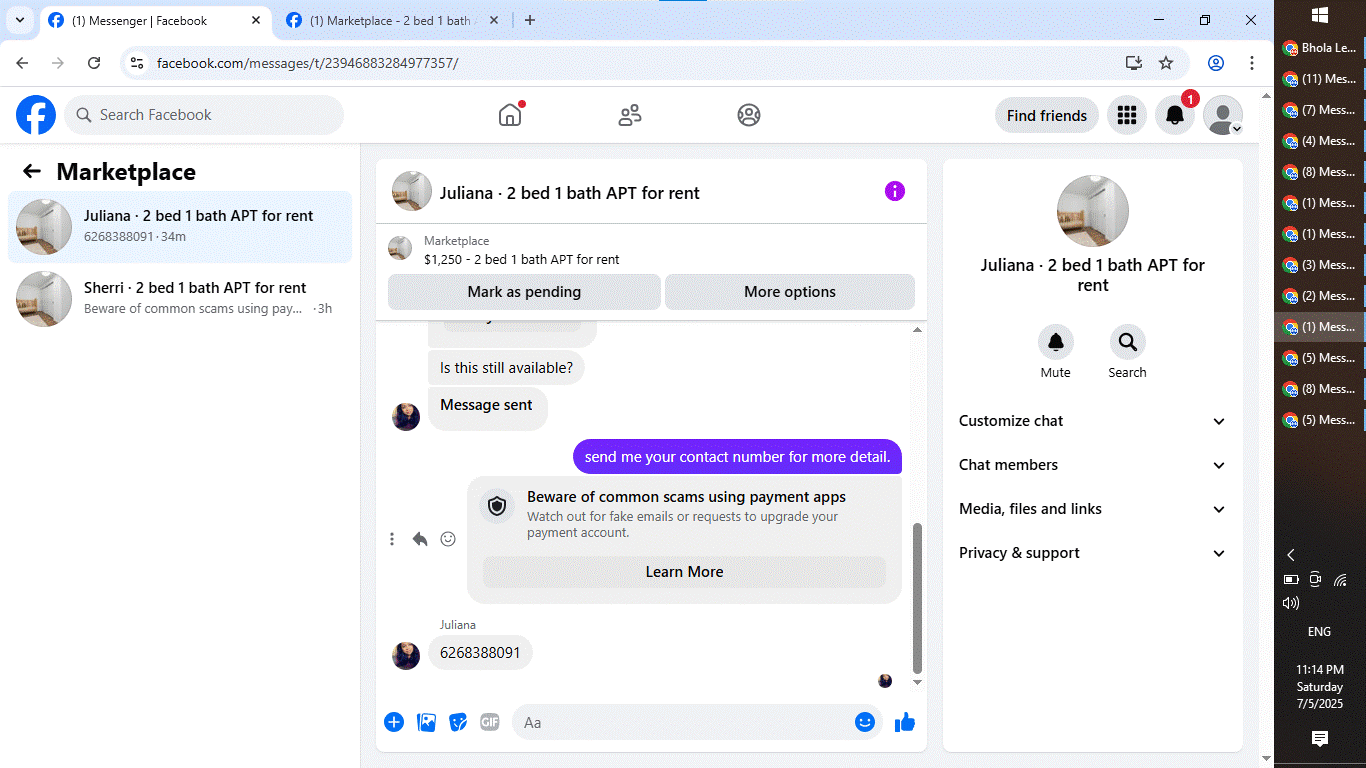Open Chrome profile icon
This screenshot has width=1366, height=768.
(1216, 63)
